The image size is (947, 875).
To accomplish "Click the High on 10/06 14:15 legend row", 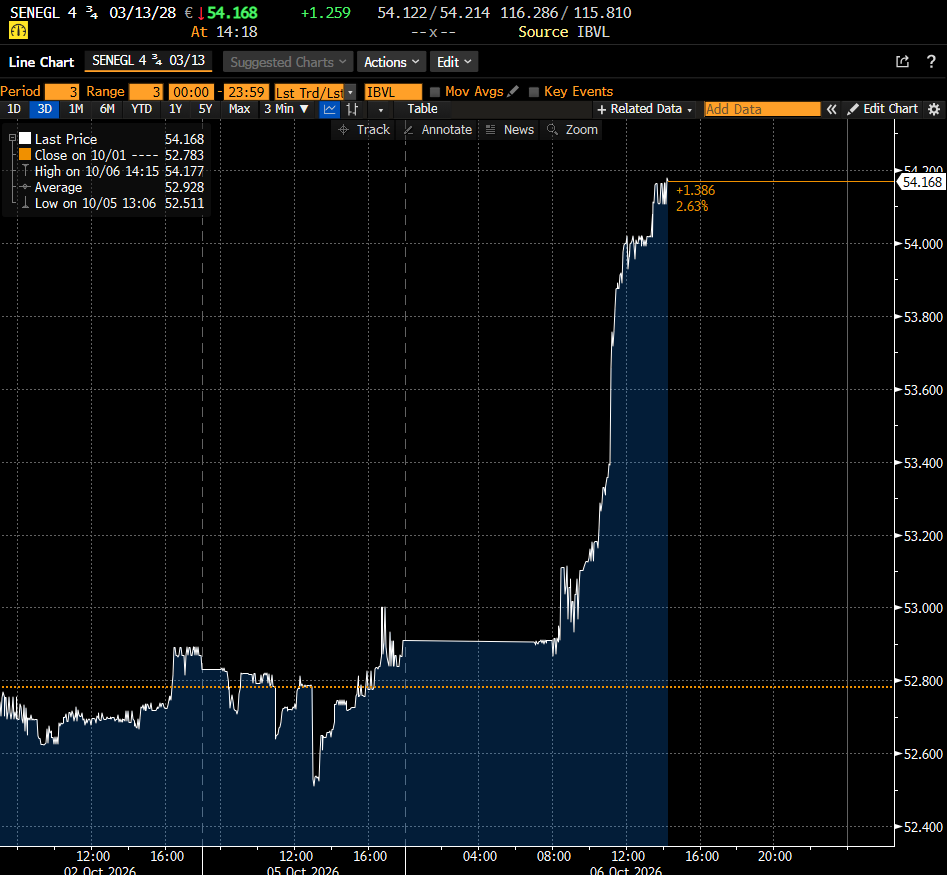I will 112,171.
